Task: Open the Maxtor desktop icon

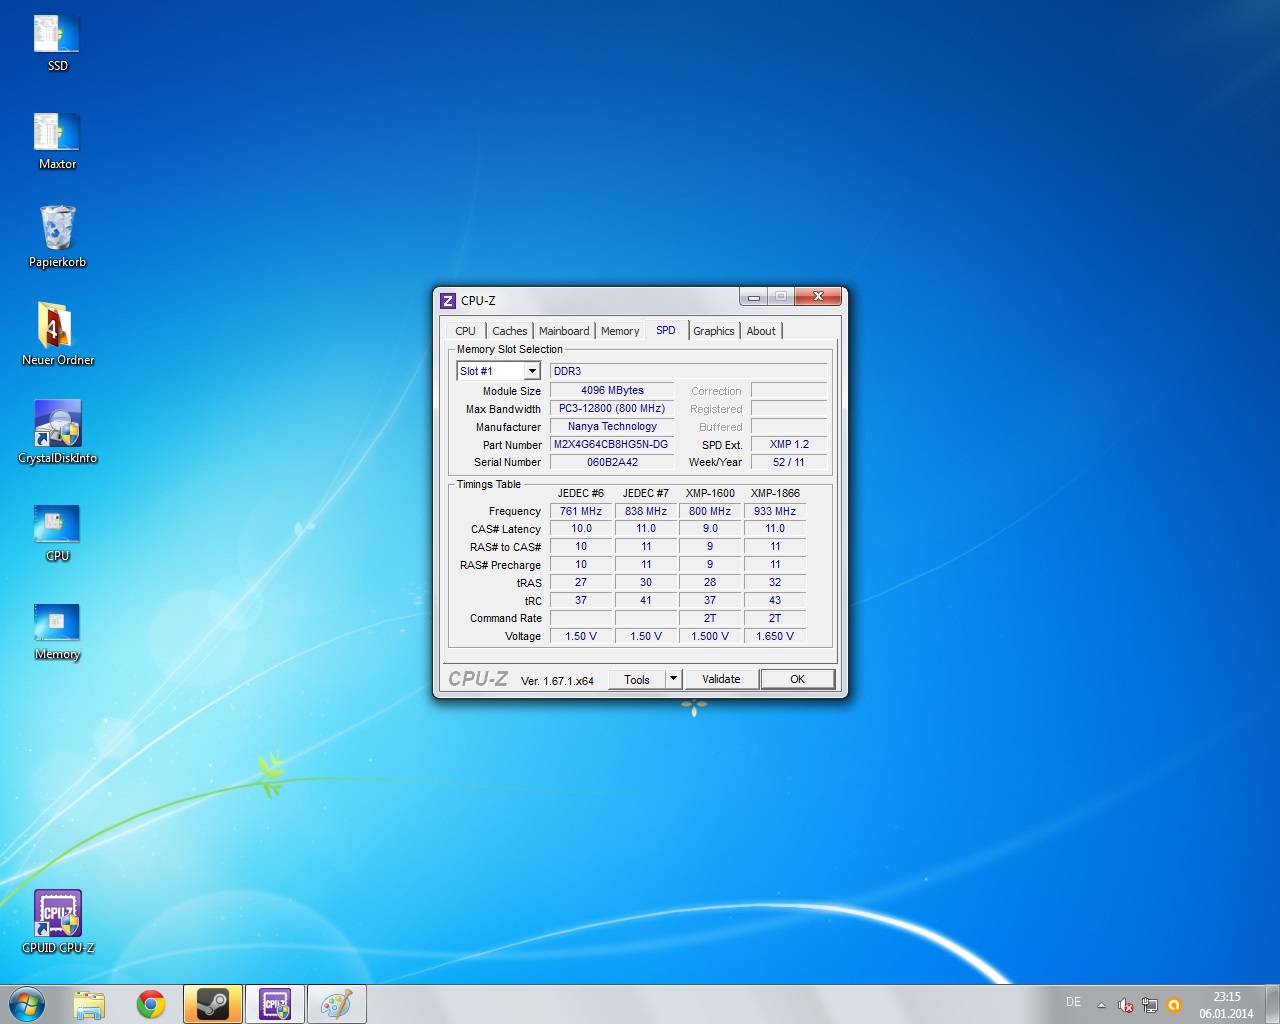Action: coord(57,142)
